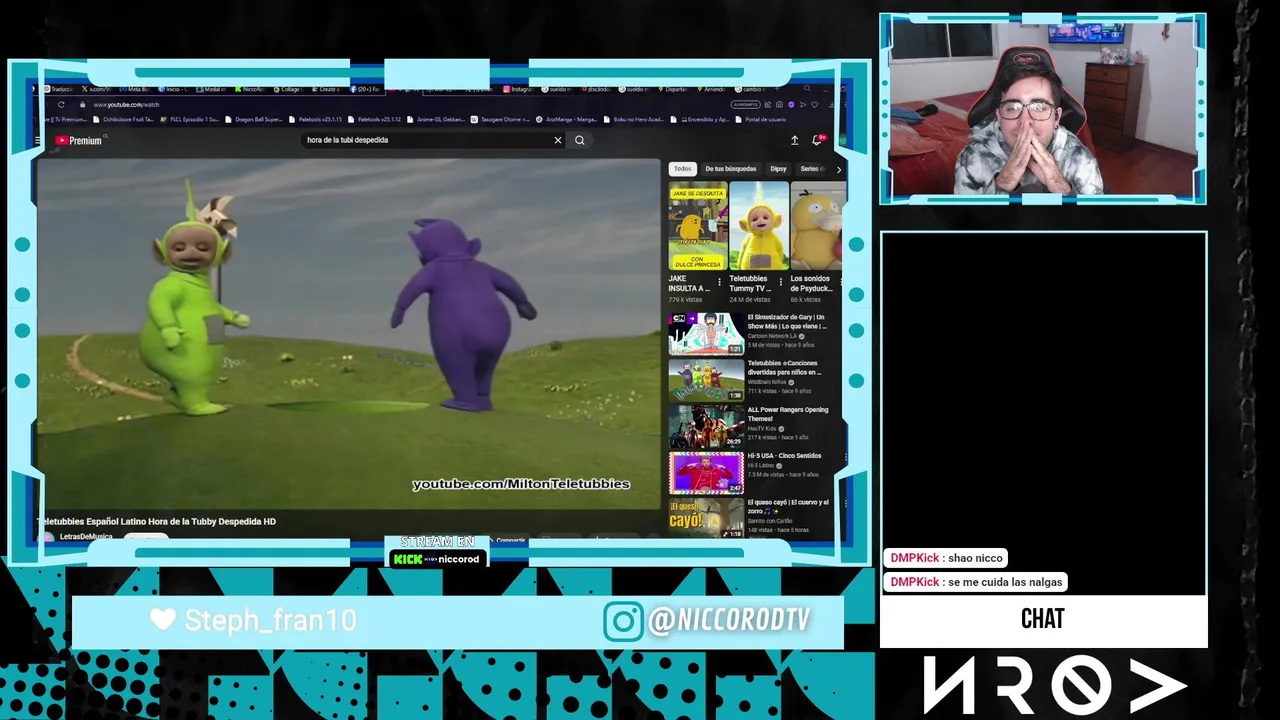Click the Instagram icon beside @NICCORODTV

point(622,621)
